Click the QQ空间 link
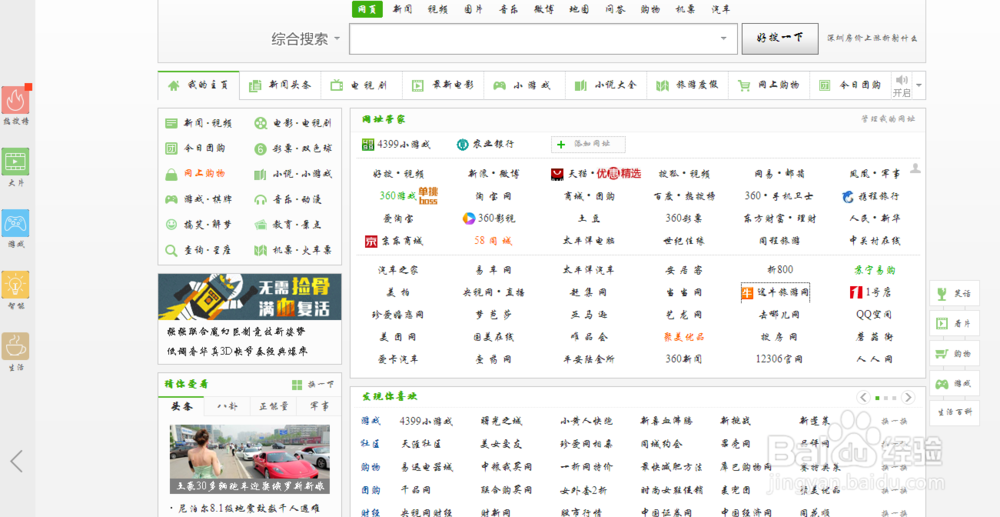This screenshot has width=1000, height=517. [874, 315]
